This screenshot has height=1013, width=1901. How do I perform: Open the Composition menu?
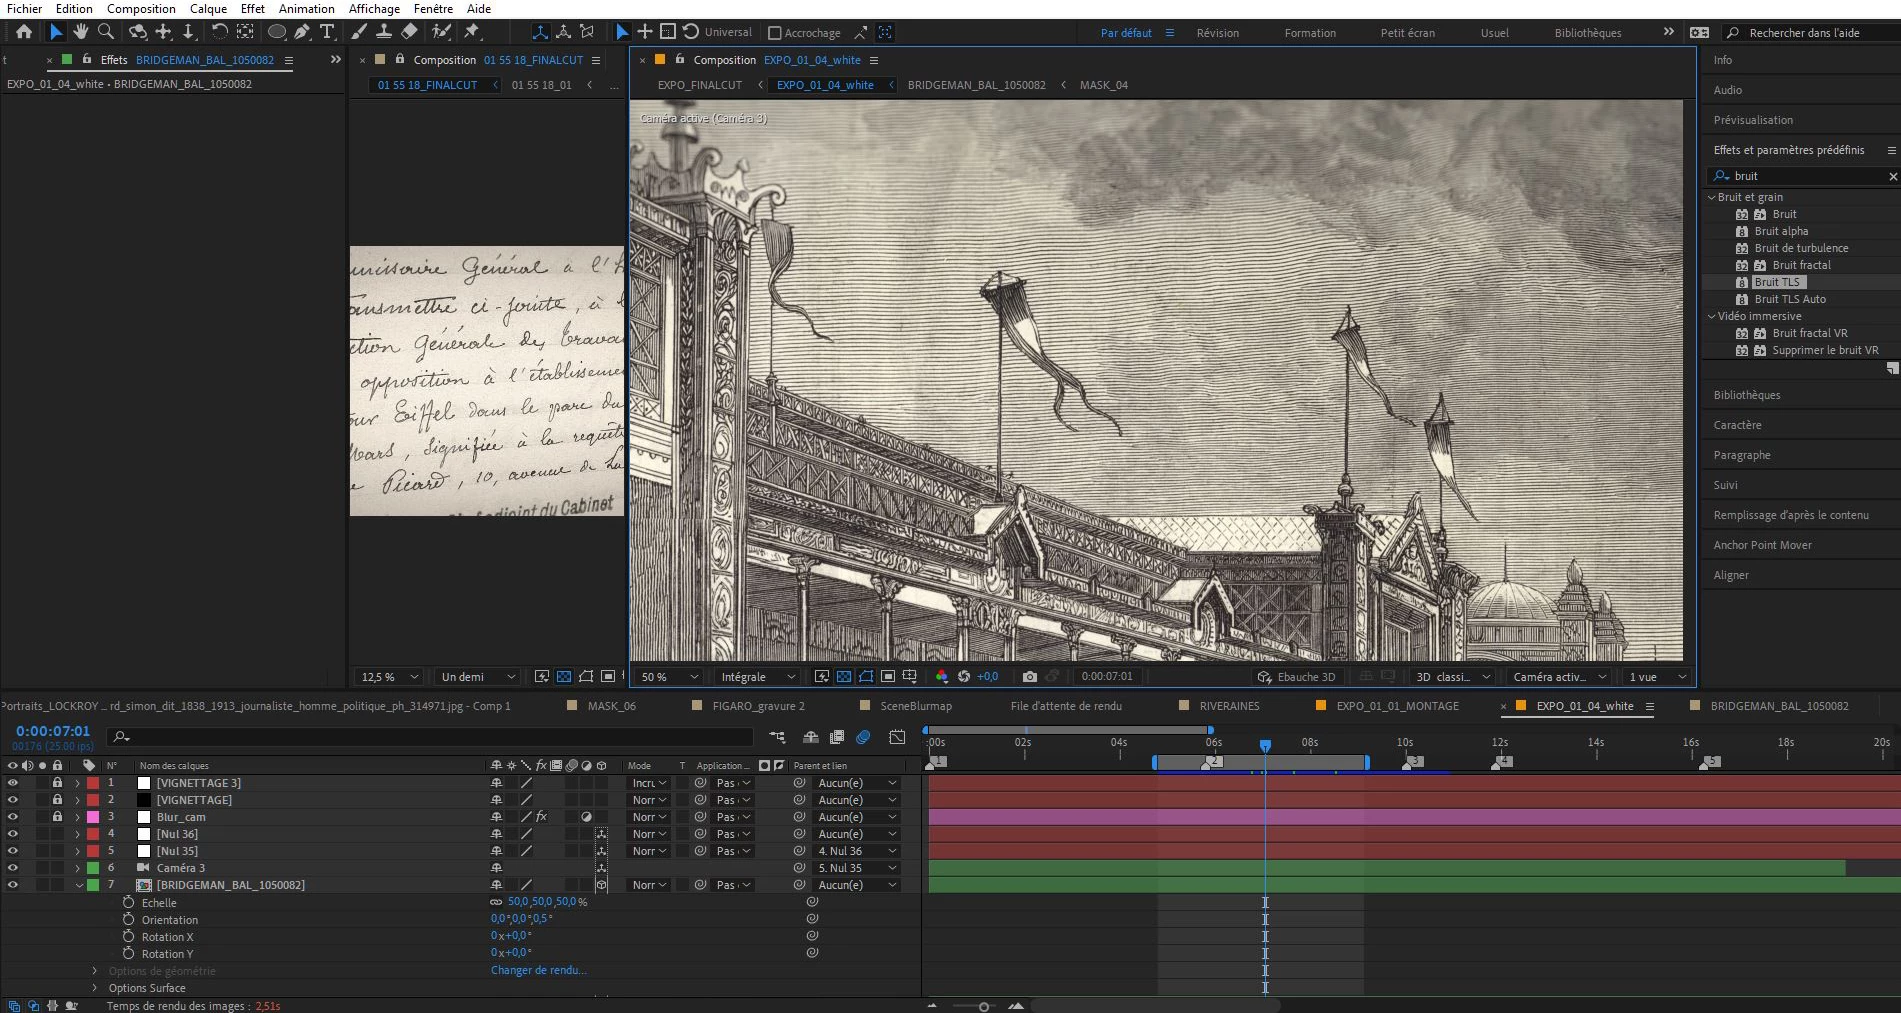click(x=141, y=9)
